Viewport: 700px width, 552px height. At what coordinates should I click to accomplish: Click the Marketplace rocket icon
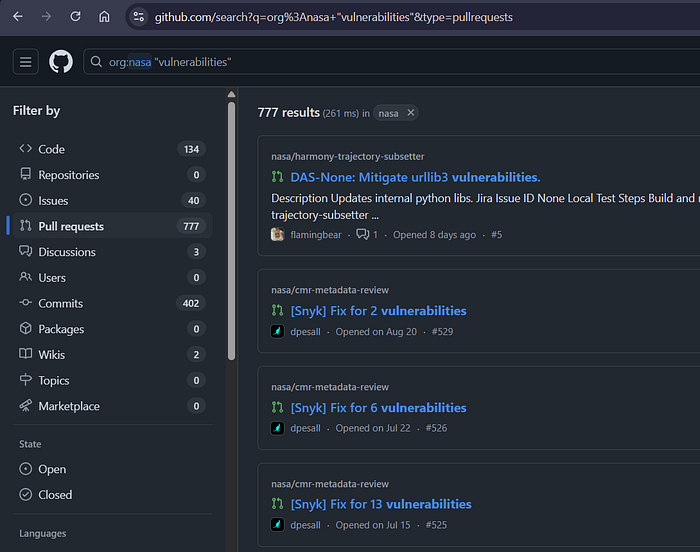coord(25,406)
